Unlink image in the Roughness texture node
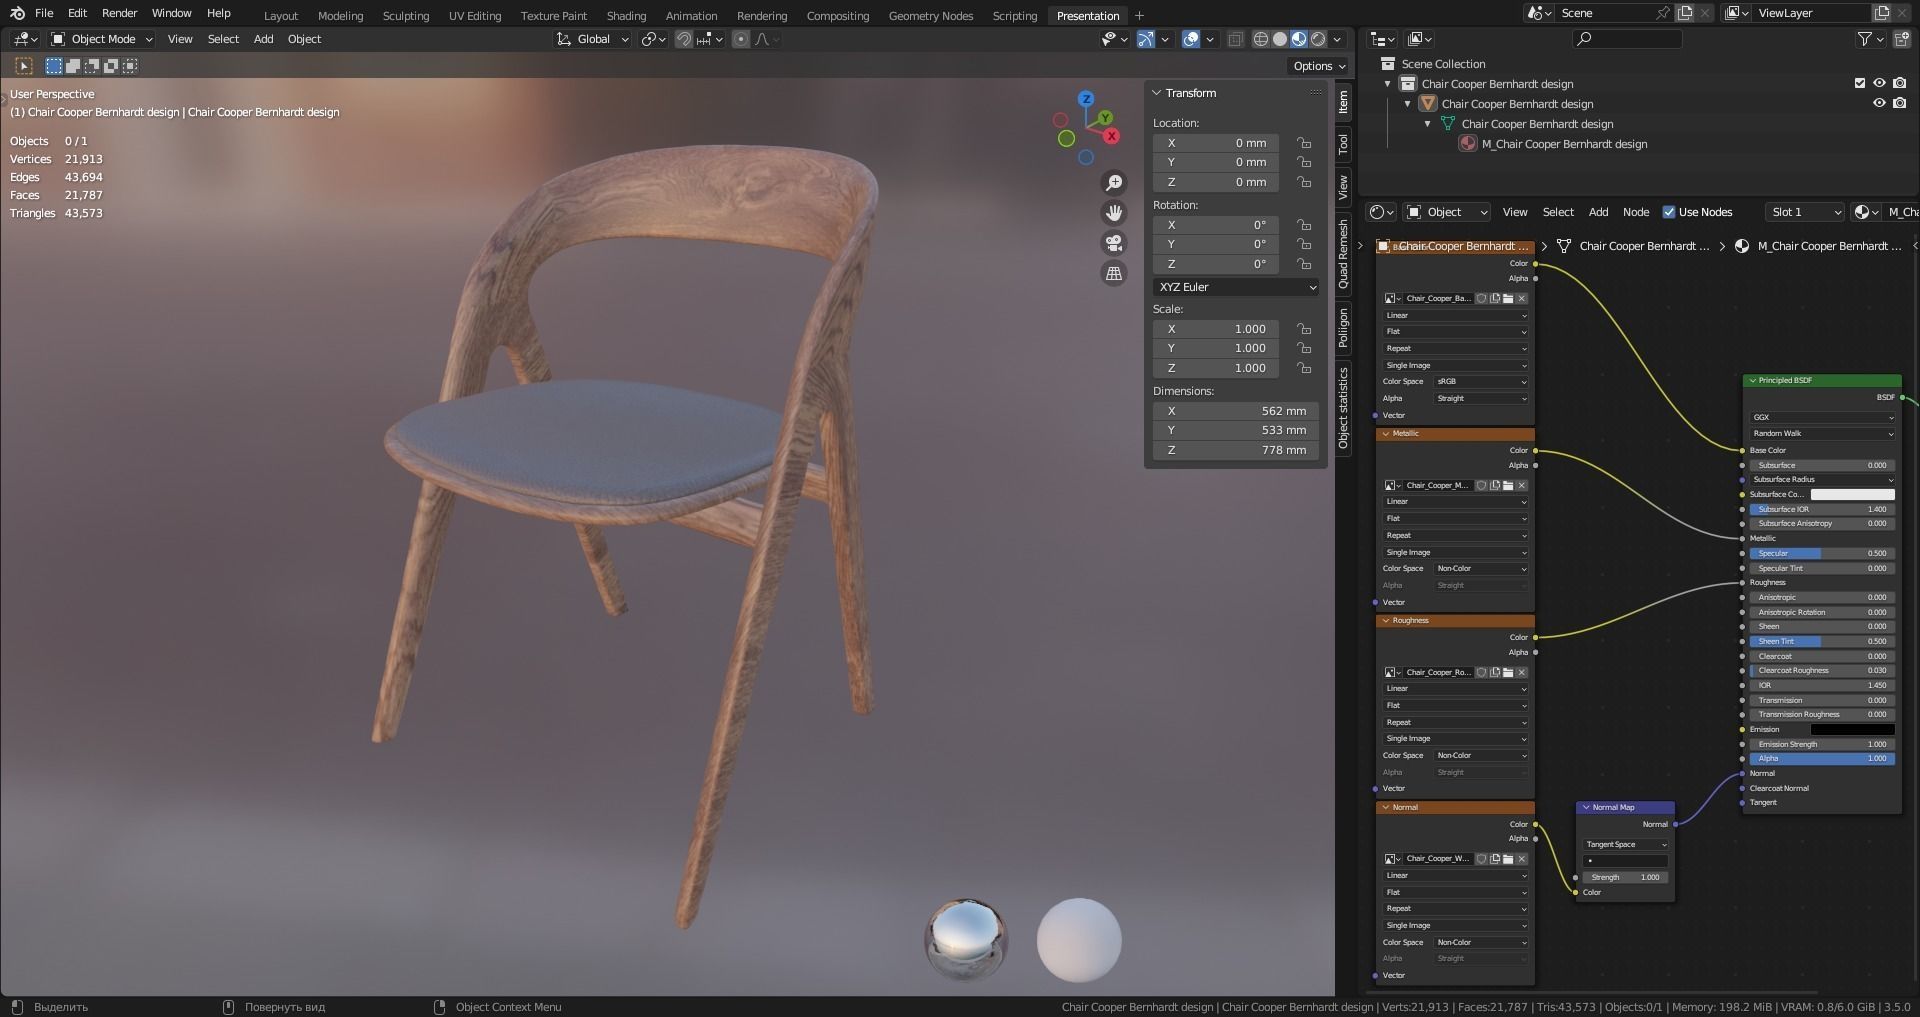Screen dimensions: 1920x1017 click(1522, 672)
